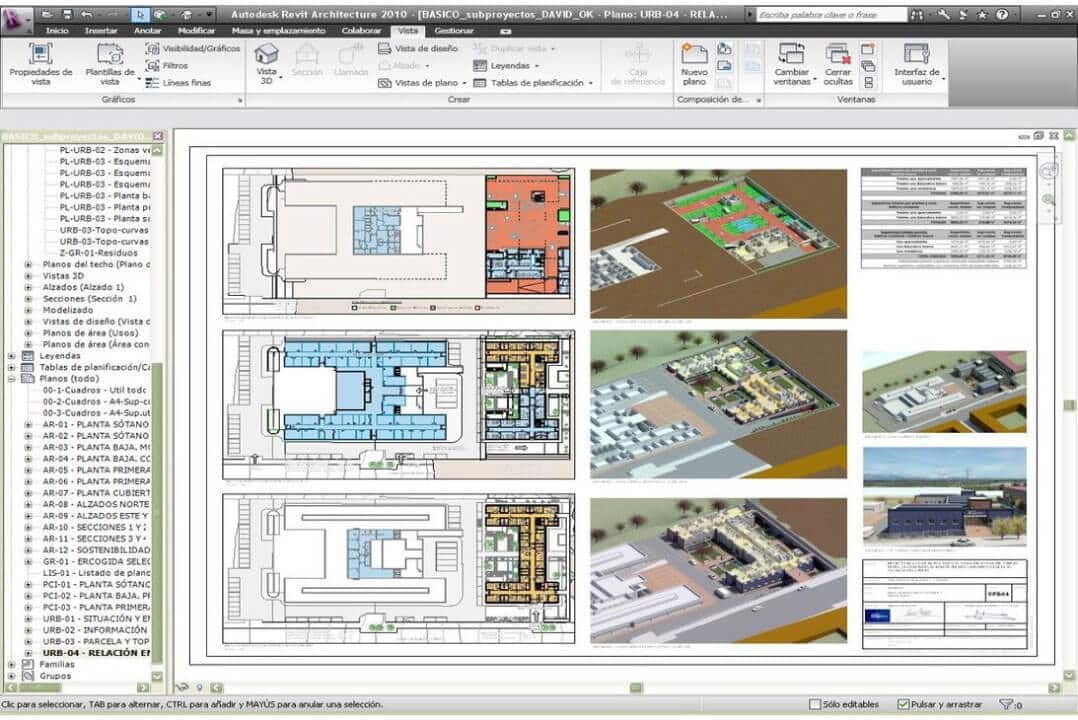Select AR-08 - ALZADOS NORTE sheet

pos(96,505)
